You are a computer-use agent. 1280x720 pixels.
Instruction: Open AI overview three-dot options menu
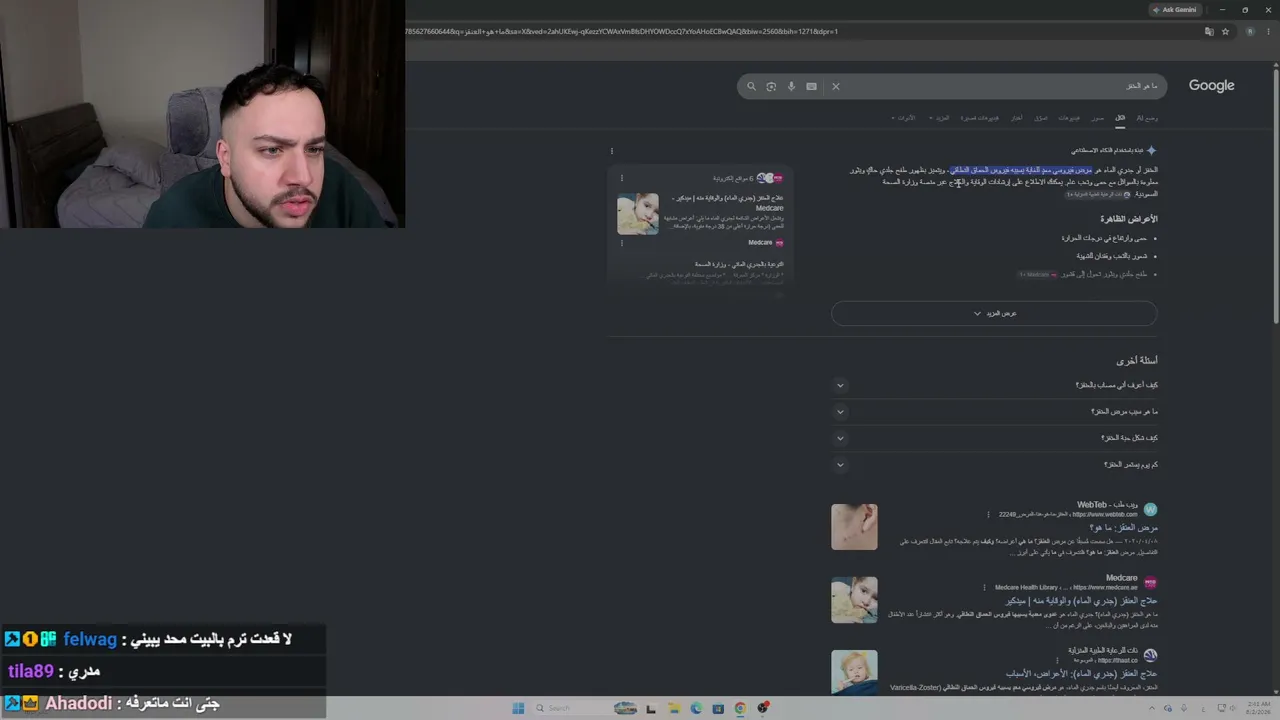click(x=612, y=151)
